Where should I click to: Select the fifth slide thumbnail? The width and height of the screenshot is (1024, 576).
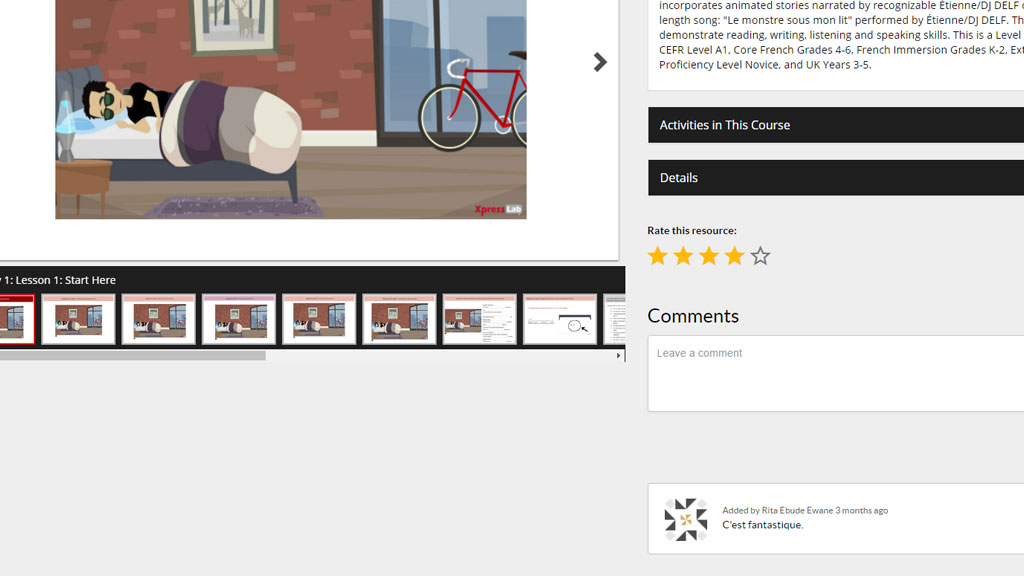point(319,319)
